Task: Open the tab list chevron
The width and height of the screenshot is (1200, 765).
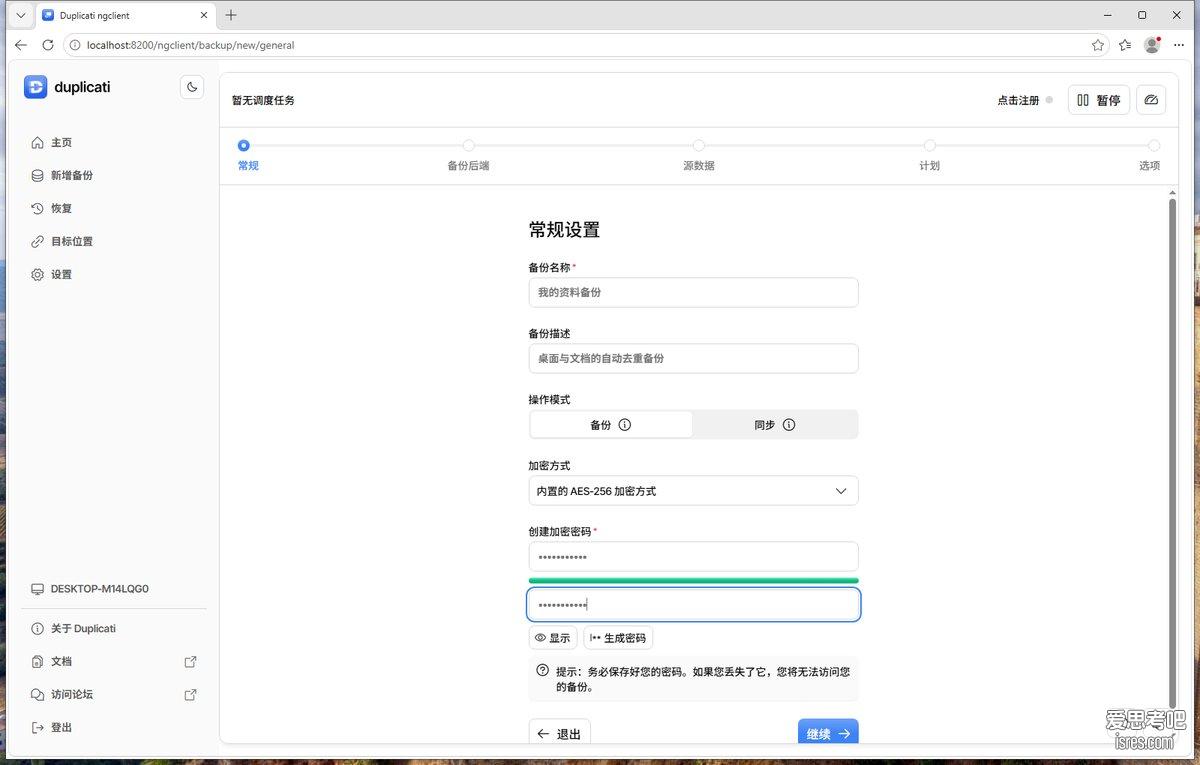Action: tap(20, 15)
